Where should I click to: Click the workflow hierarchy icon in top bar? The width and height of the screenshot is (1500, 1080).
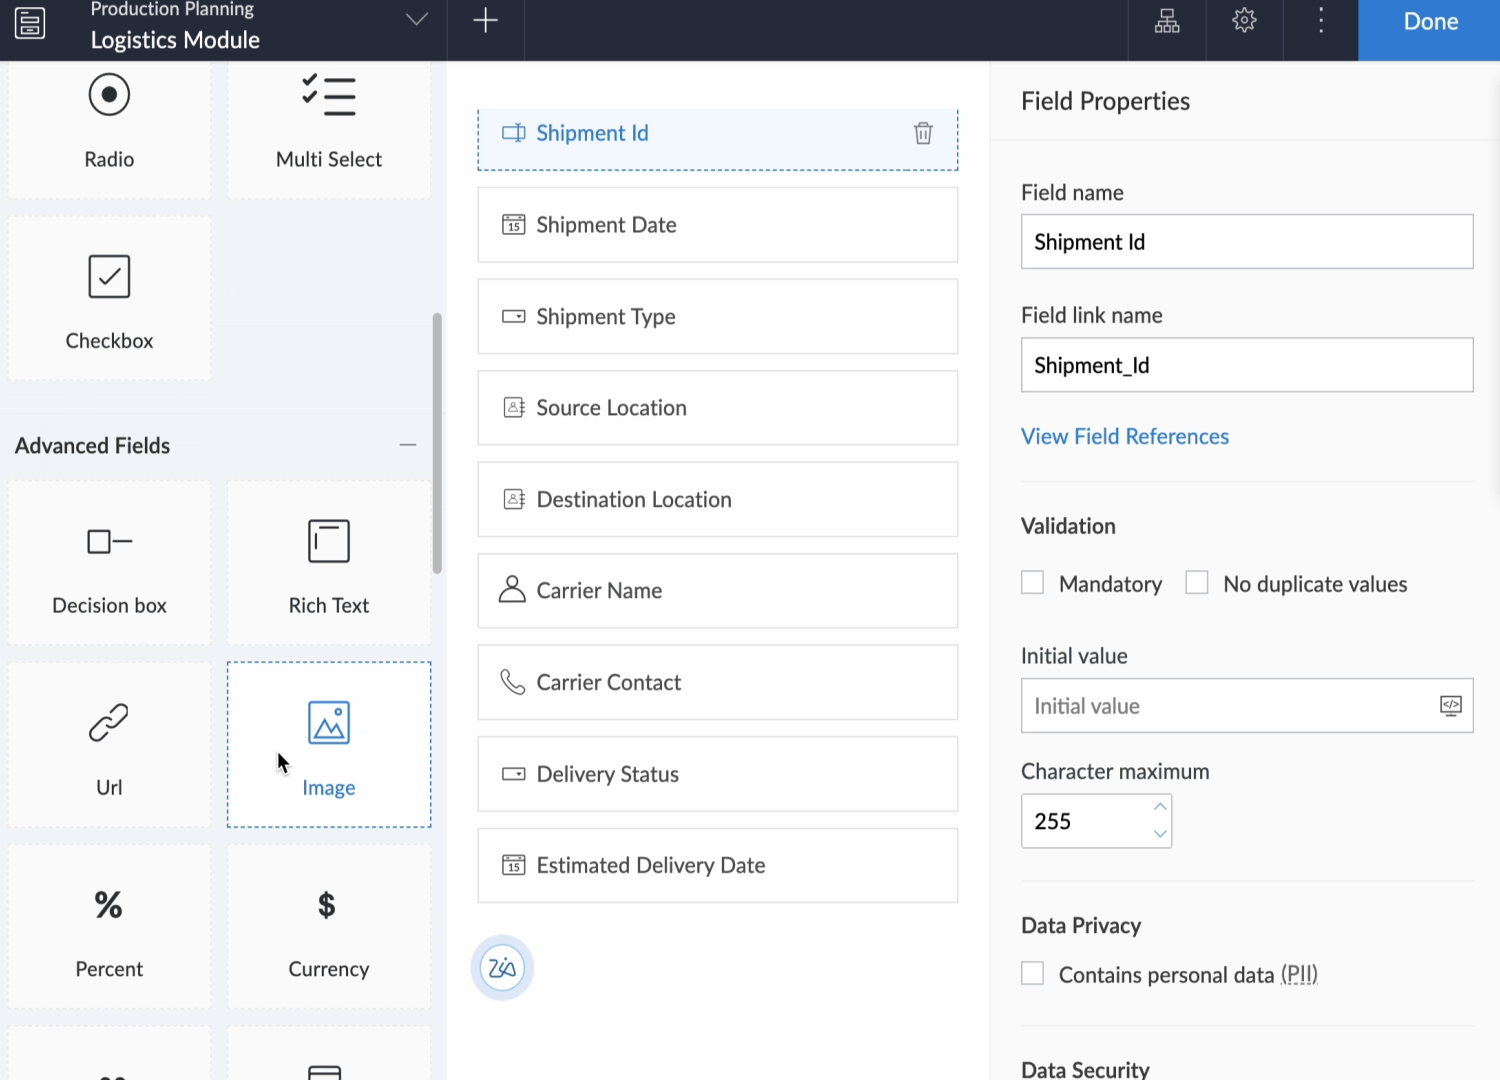coord(1167,21)
